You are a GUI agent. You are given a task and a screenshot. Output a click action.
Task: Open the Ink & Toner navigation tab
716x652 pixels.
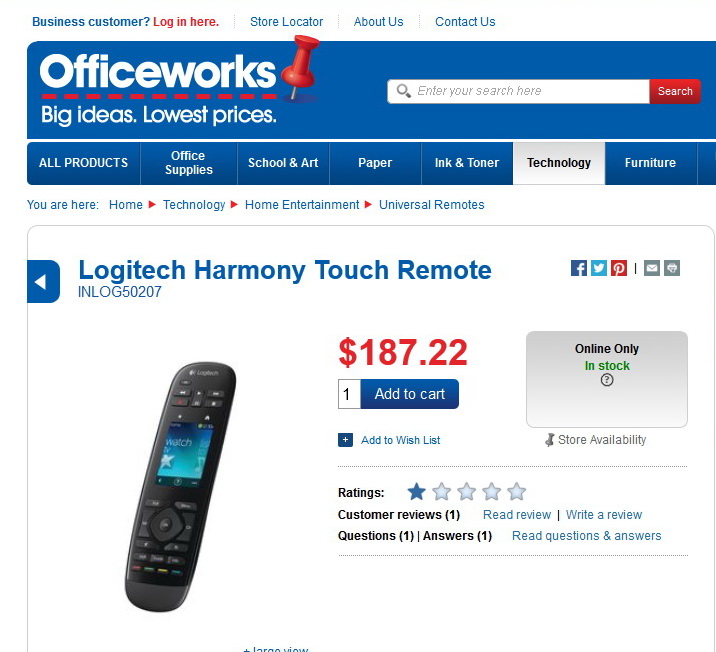point(467,163)
